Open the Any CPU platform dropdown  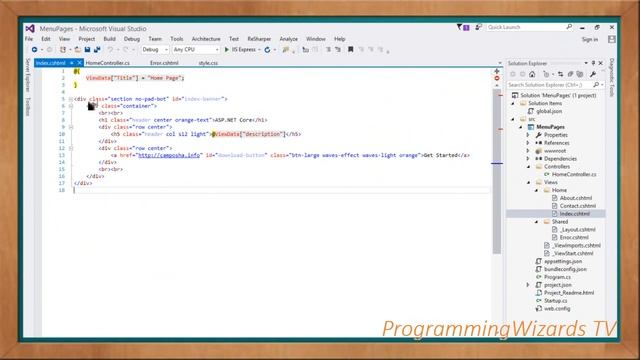[x=196, y=49]
